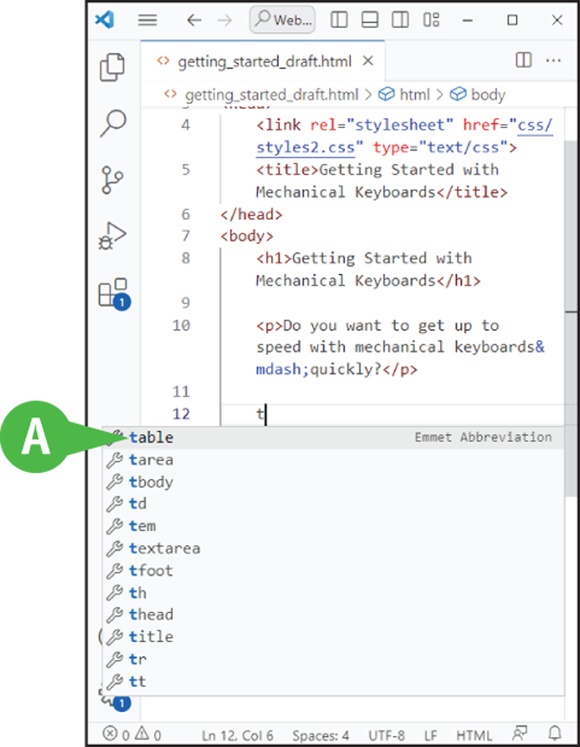Close the getting_started_draft.html tab
580x747 pixels.
[x=368, y=61]
